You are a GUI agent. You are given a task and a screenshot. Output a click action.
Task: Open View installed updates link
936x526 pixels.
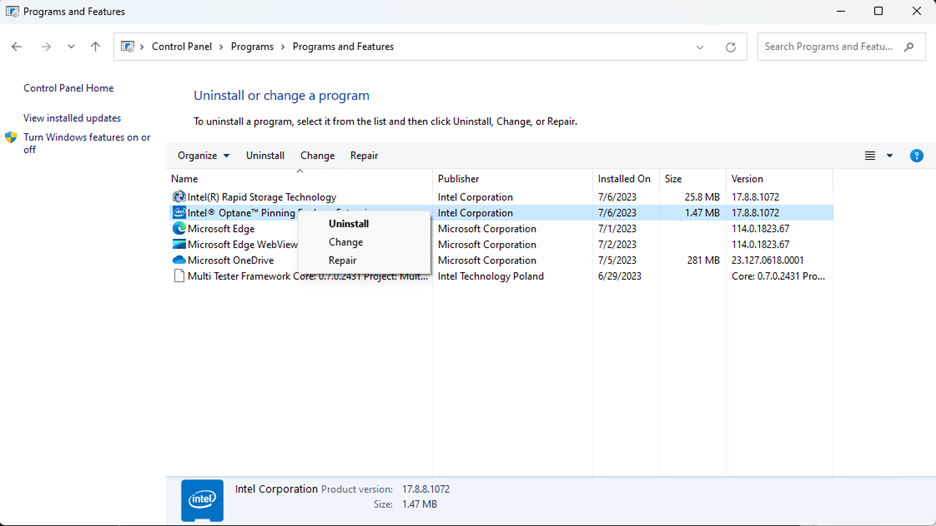72,118
